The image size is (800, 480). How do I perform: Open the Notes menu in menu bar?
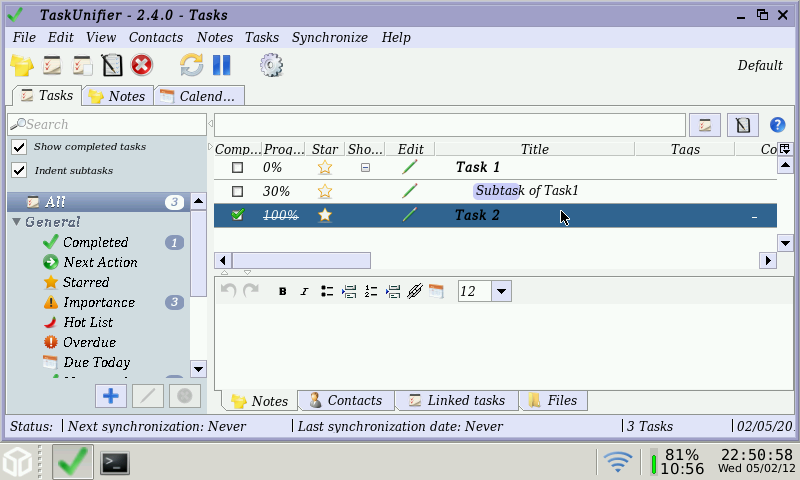pos(215,37)
